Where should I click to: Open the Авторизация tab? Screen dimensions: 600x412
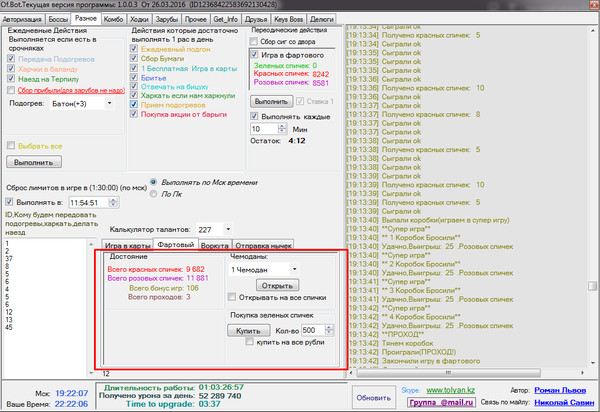point(22,19)
